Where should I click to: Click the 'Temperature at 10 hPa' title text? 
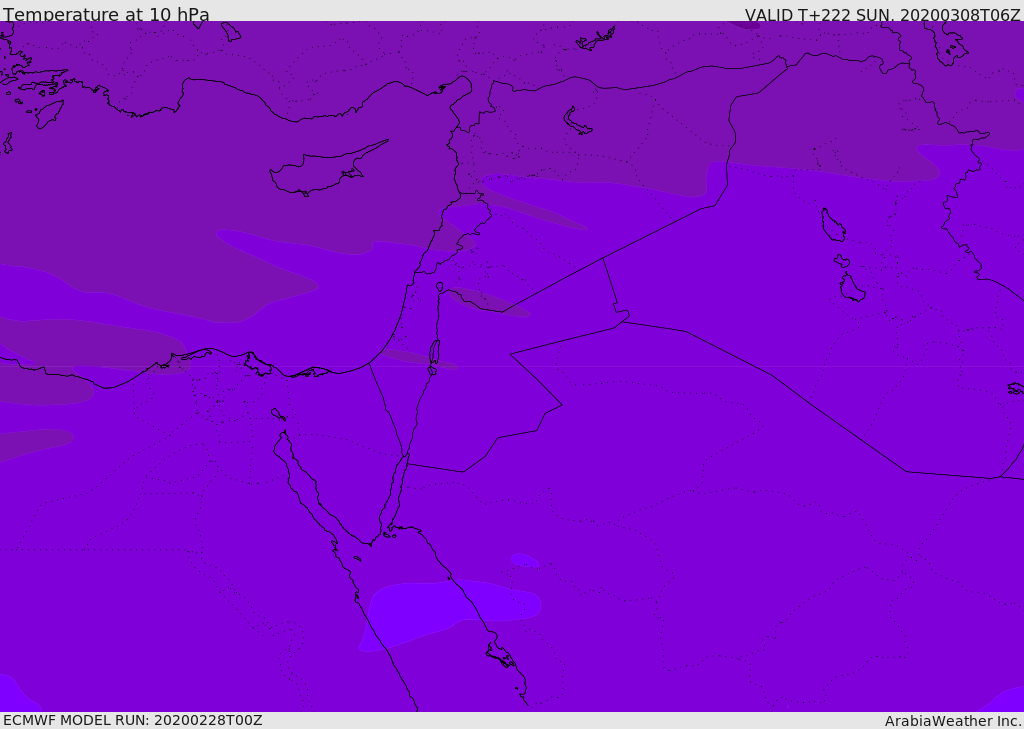106,14
